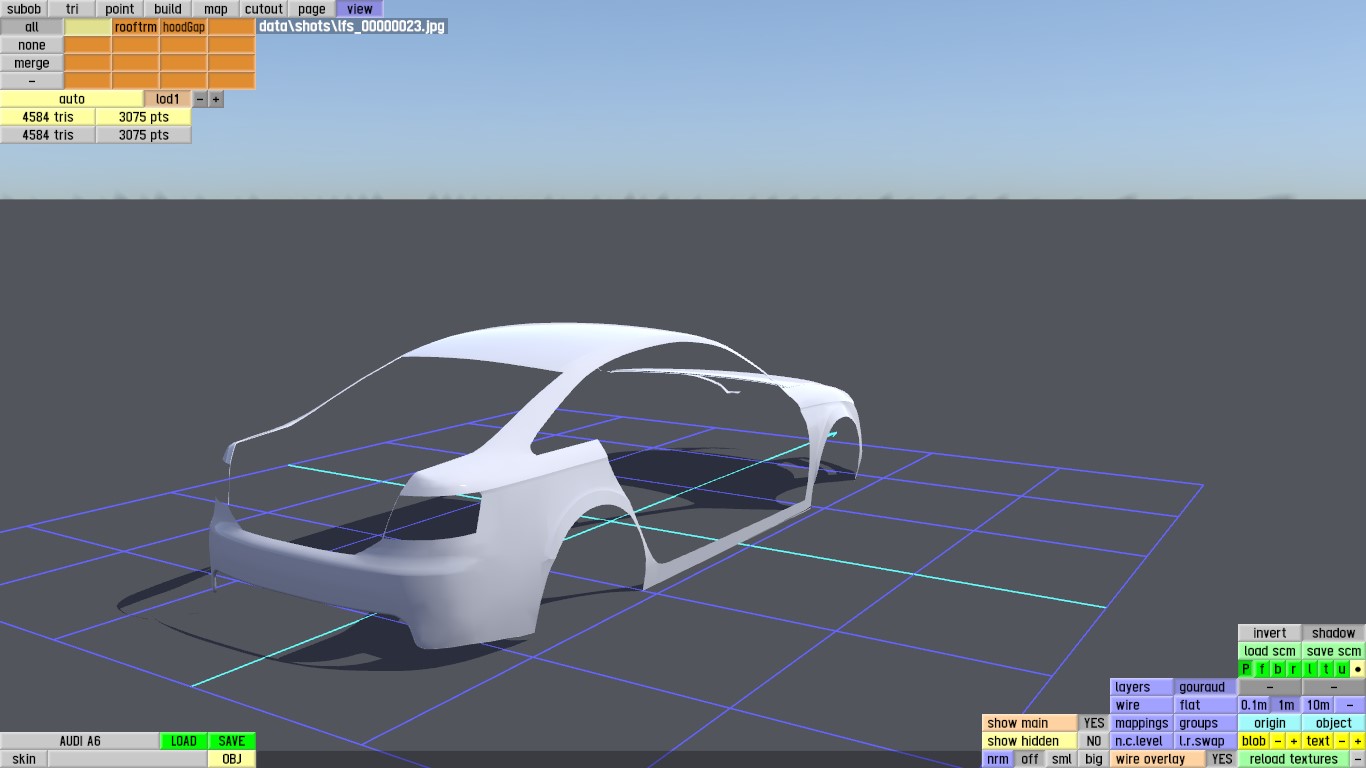Viewport: 1366px width, 768px height.
Task: Set grid size to 1m
Action: click(1286, 705)
